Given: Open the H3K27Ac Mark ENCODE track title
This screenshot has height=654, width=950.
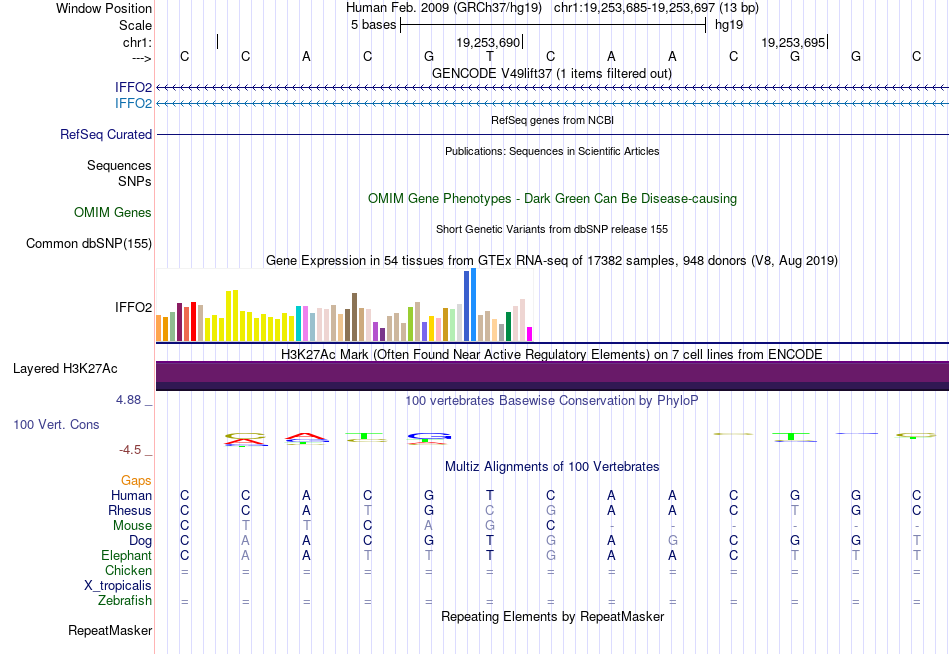Looking at the screenshot, I should coord(552,354).
